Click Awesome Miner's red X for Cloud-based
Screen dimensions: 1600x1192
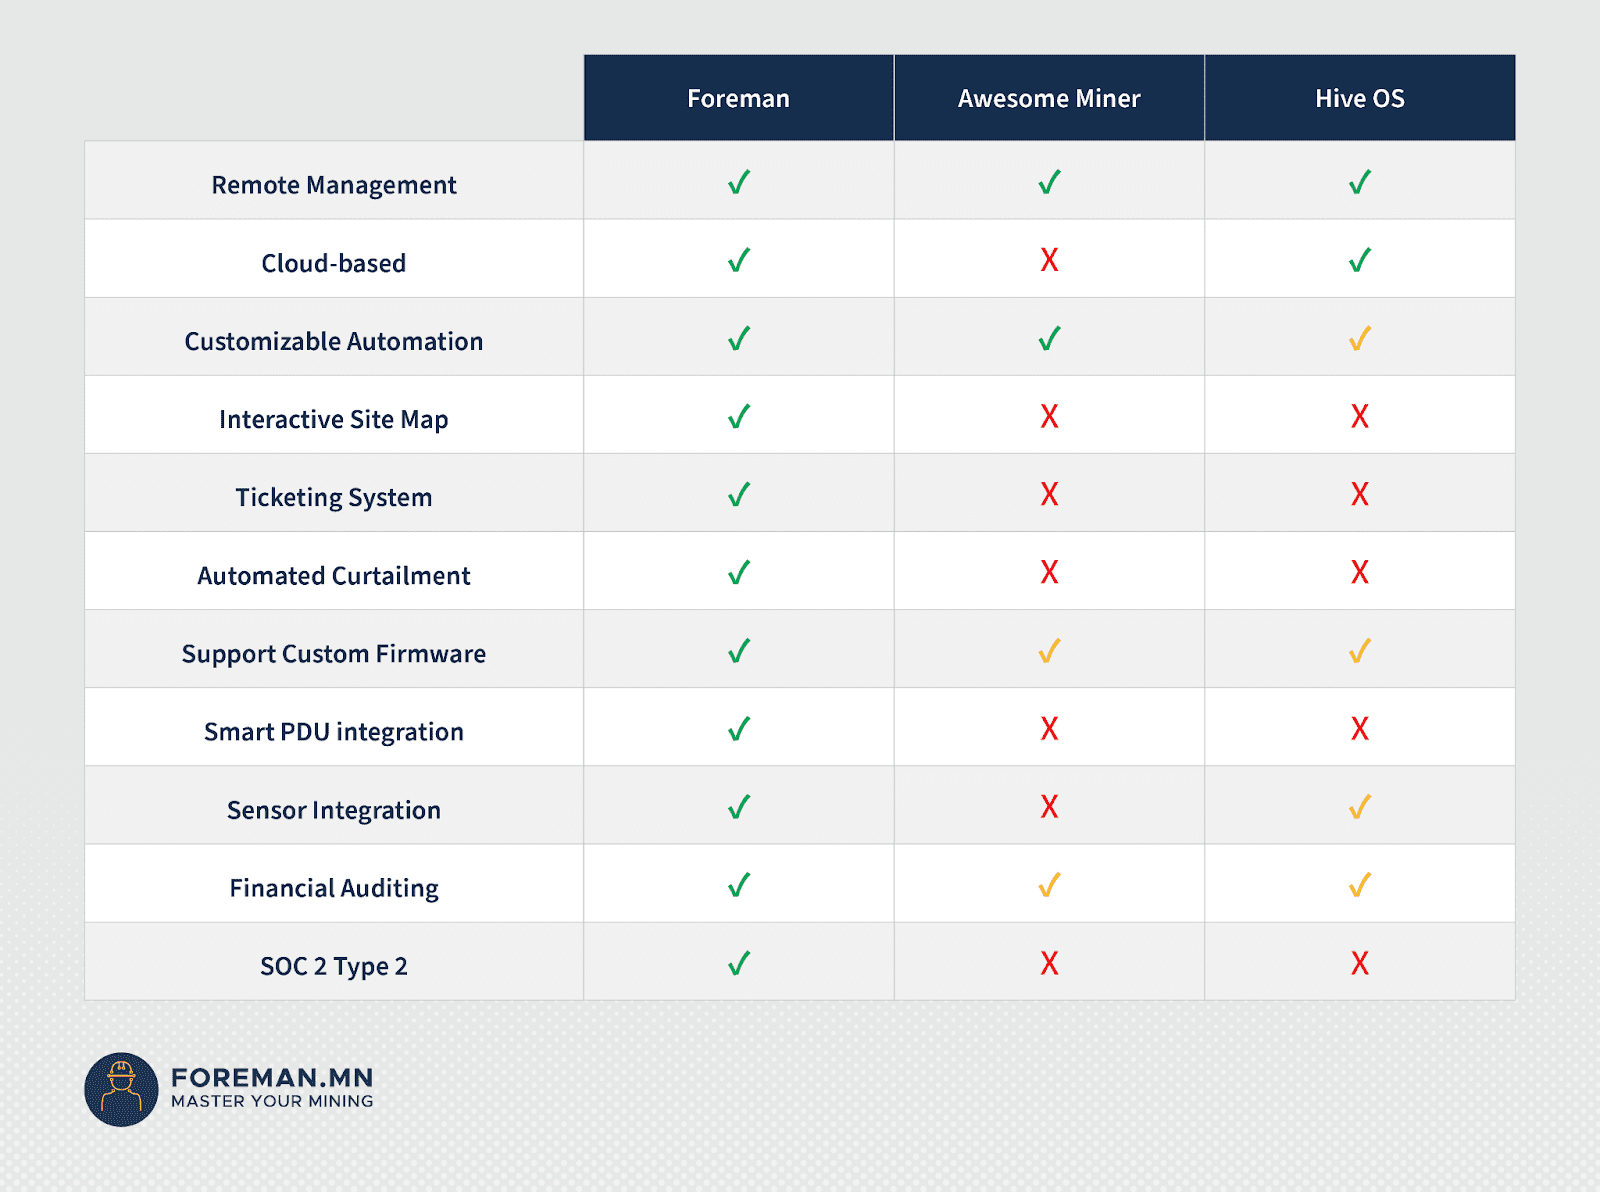[x=1049, y=260]
